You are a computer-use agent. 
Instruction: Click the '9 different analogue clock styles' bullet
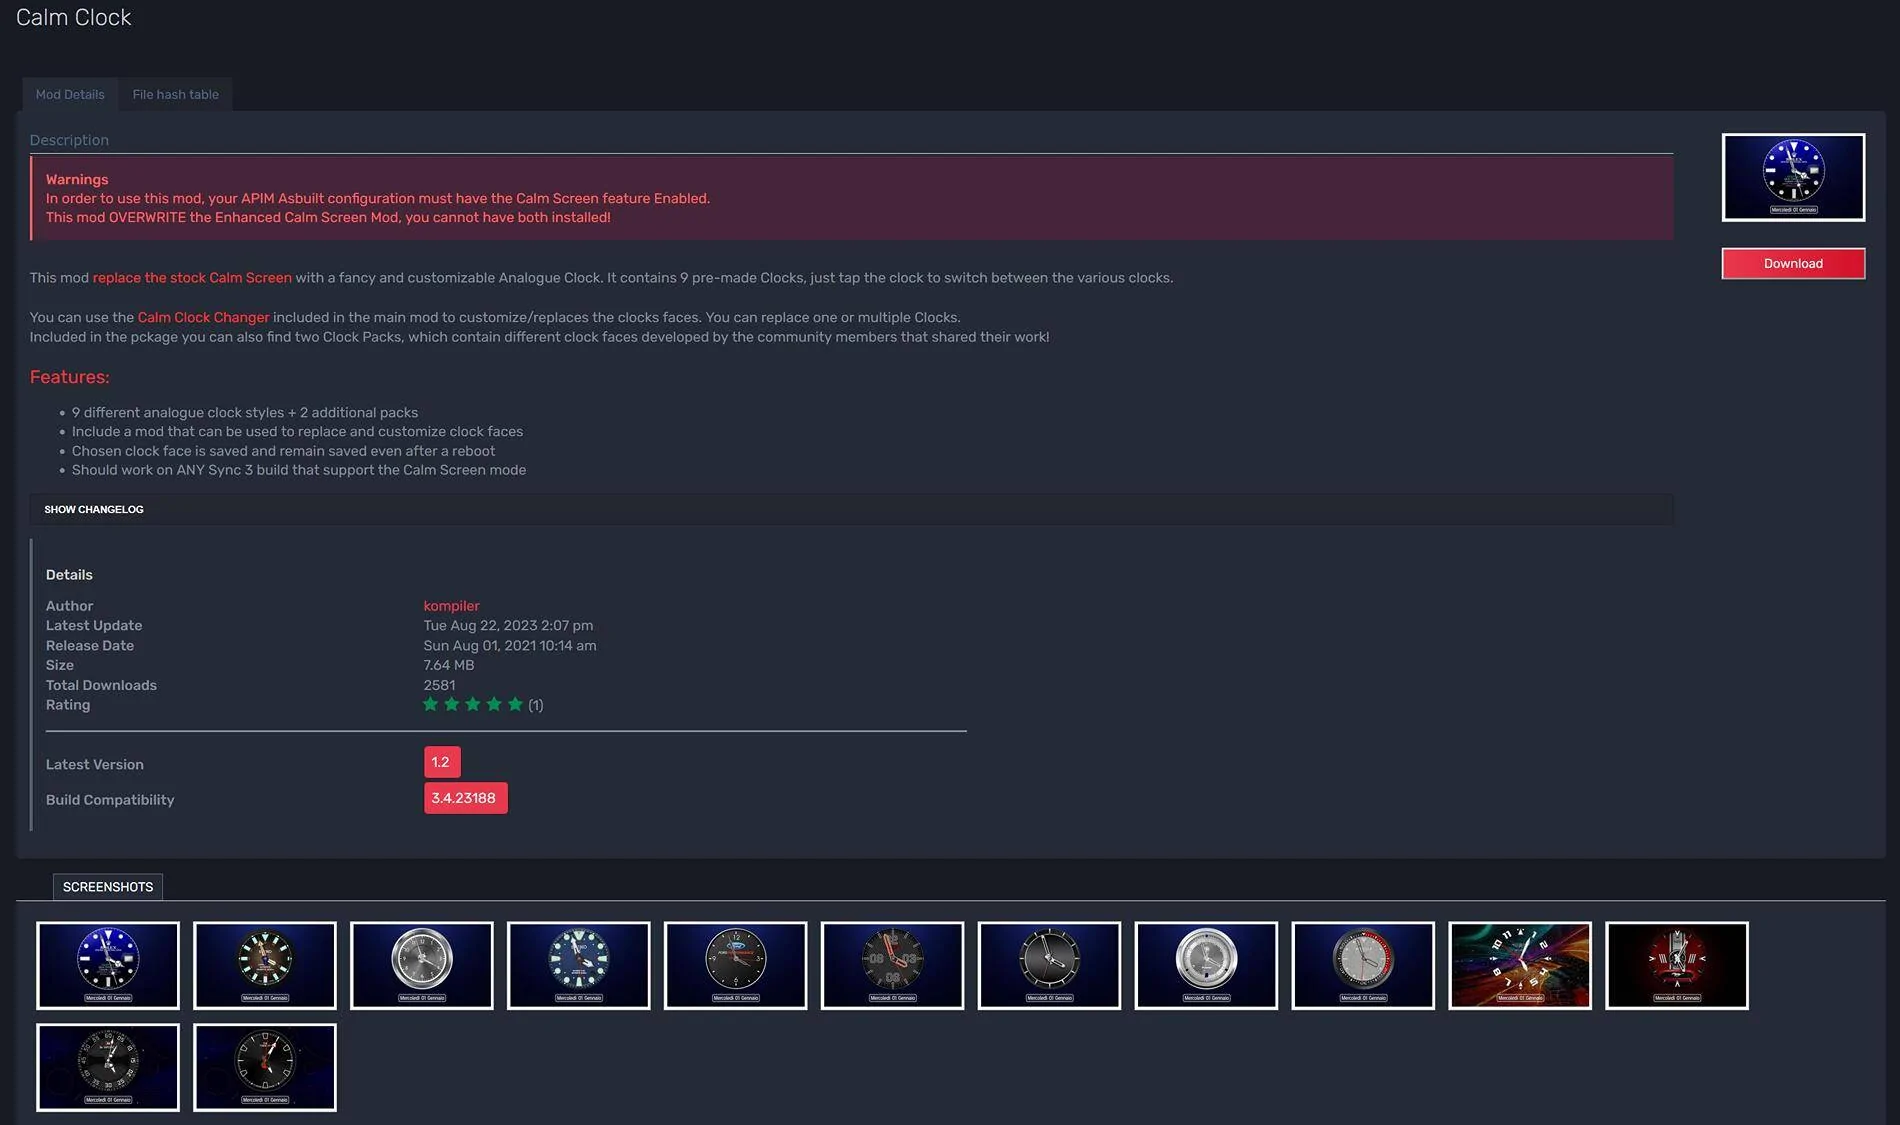pyautogui.click(x=245, y=412)
